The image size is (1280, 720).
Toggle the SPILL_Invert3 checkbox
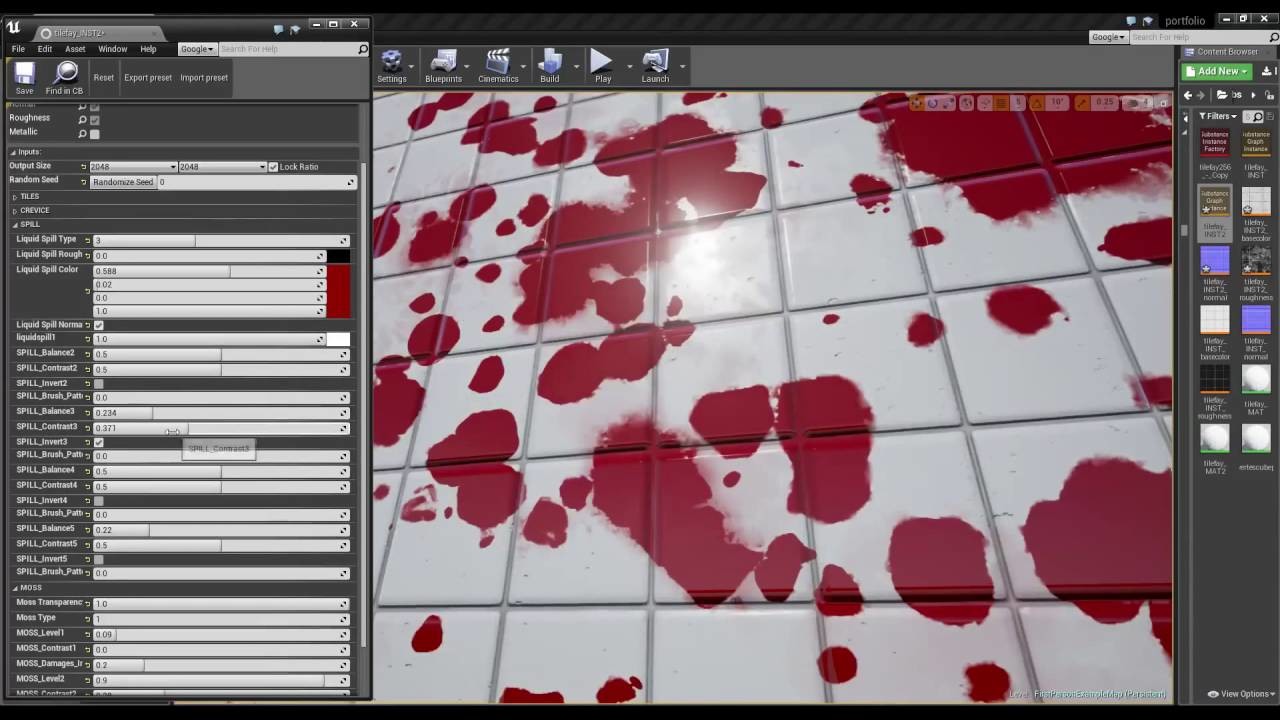(x=98, y=441)
